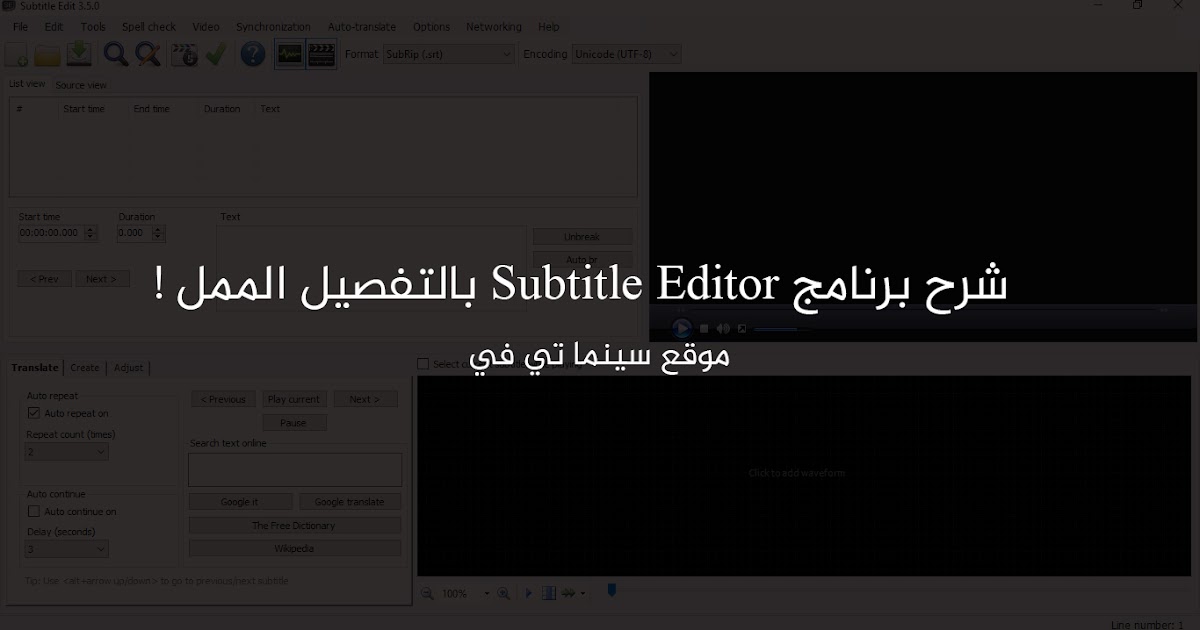Click the New subtitle toolbar icon
This screenshot has width=1200, height=630.
click(x=17, y=55)
